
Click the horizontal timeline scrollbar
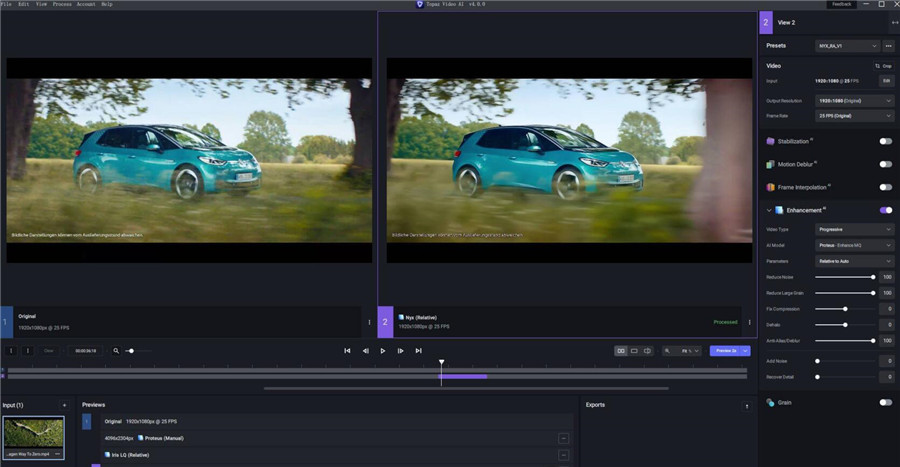466,388
